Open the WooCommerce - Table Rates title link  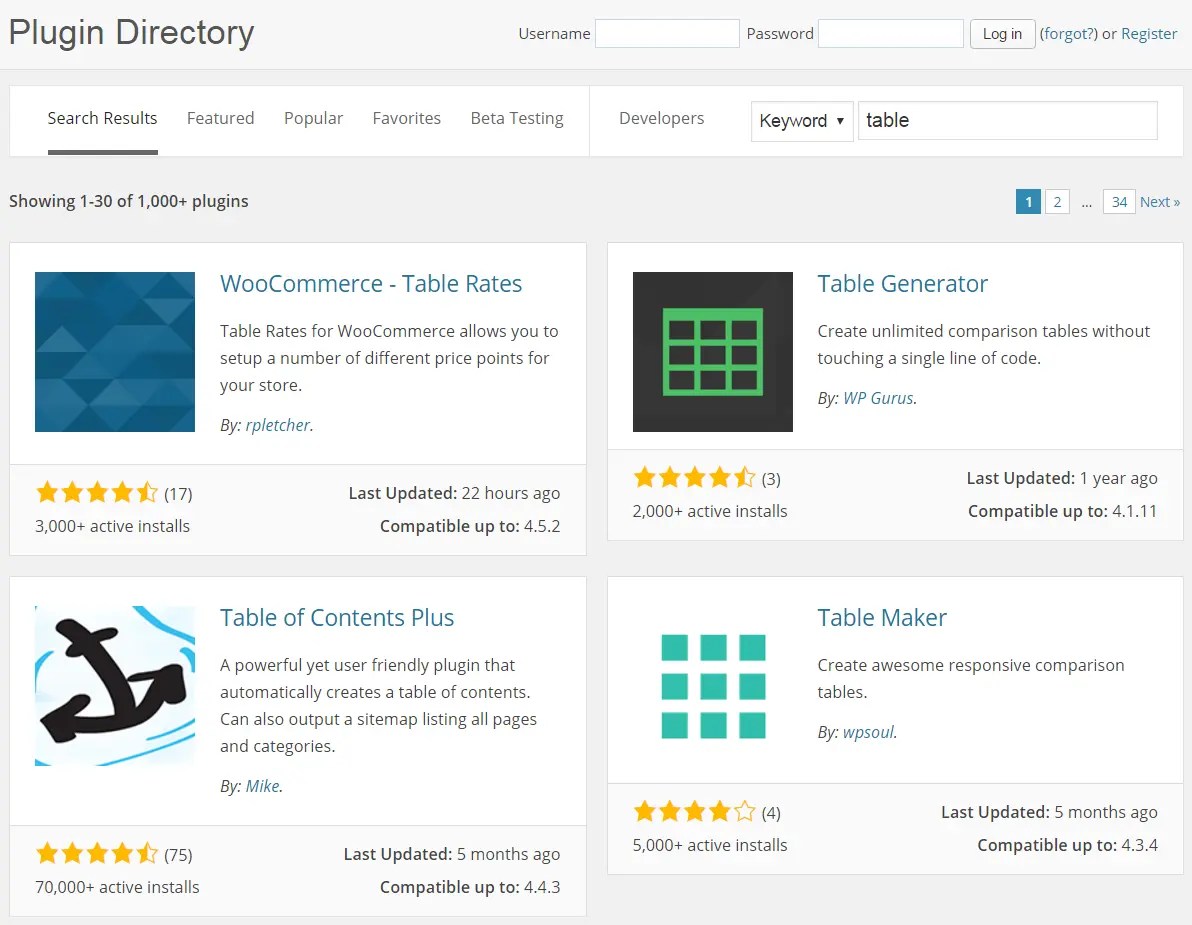pos(371,284)
